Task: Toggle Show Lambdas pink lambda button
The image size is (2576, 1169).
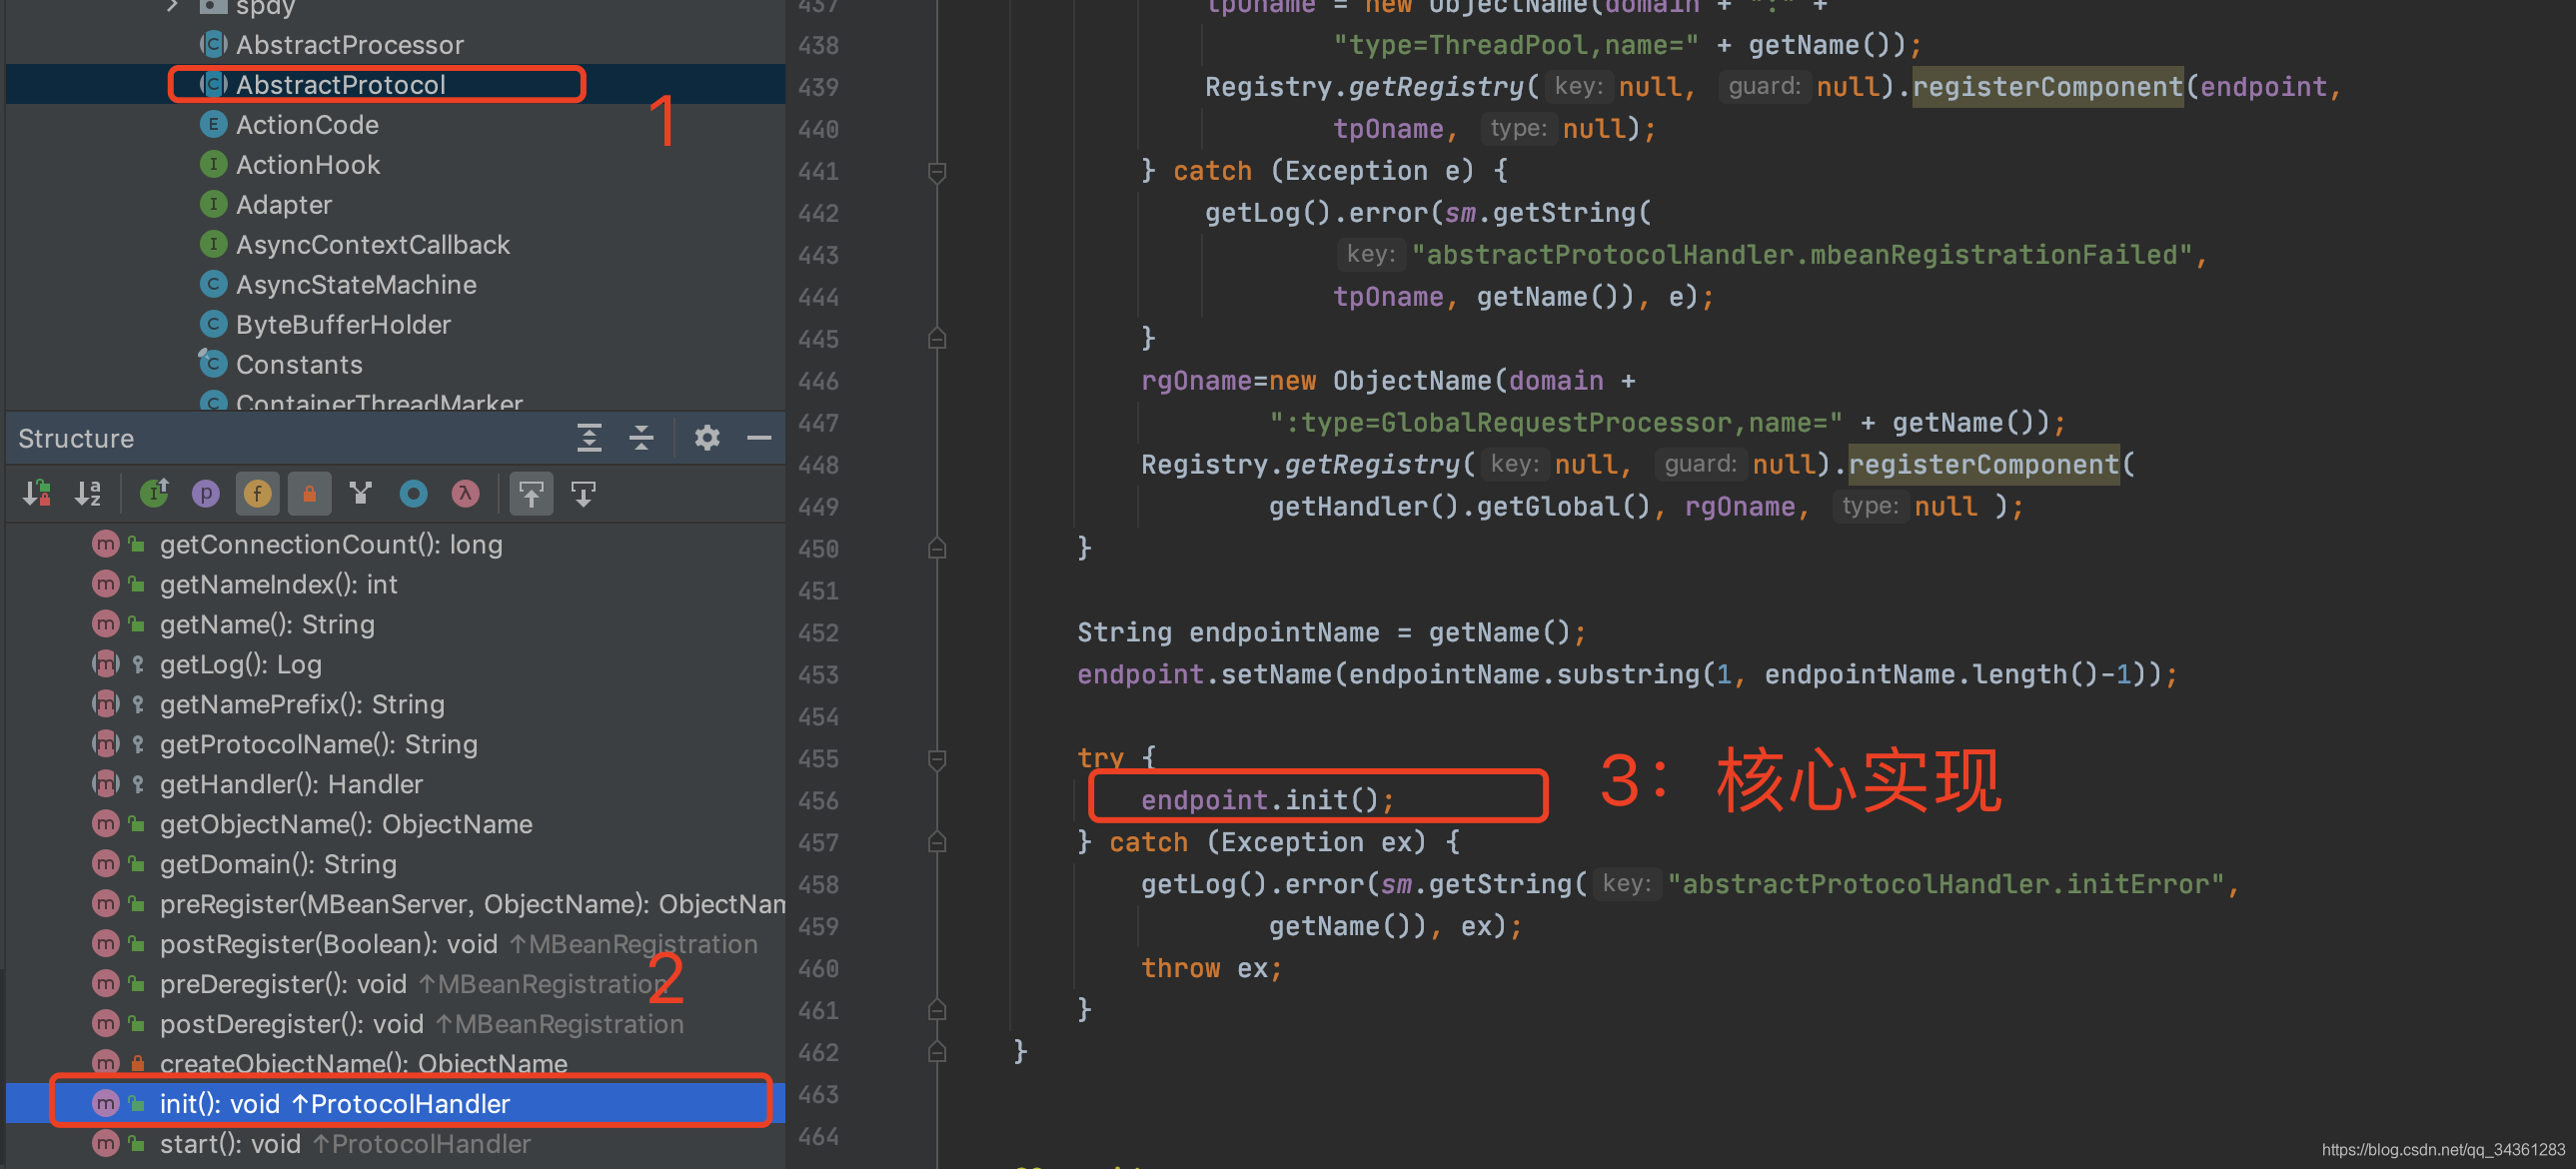Action: click(x=465, y=493)
